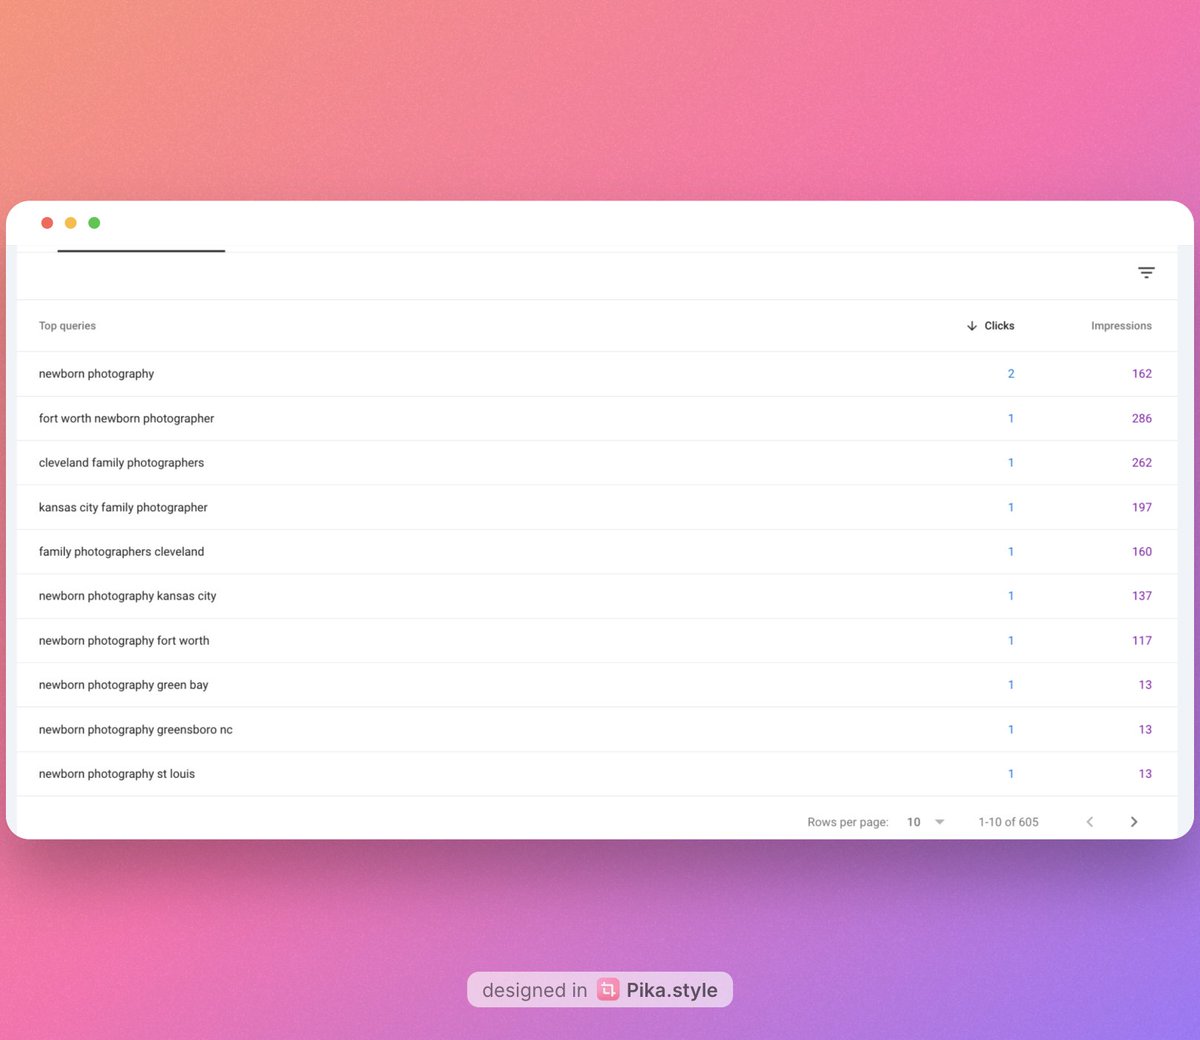Click the yellow minimize window dot
The width and height of the screenshot is (1200, 1040).
click(70, 223)
